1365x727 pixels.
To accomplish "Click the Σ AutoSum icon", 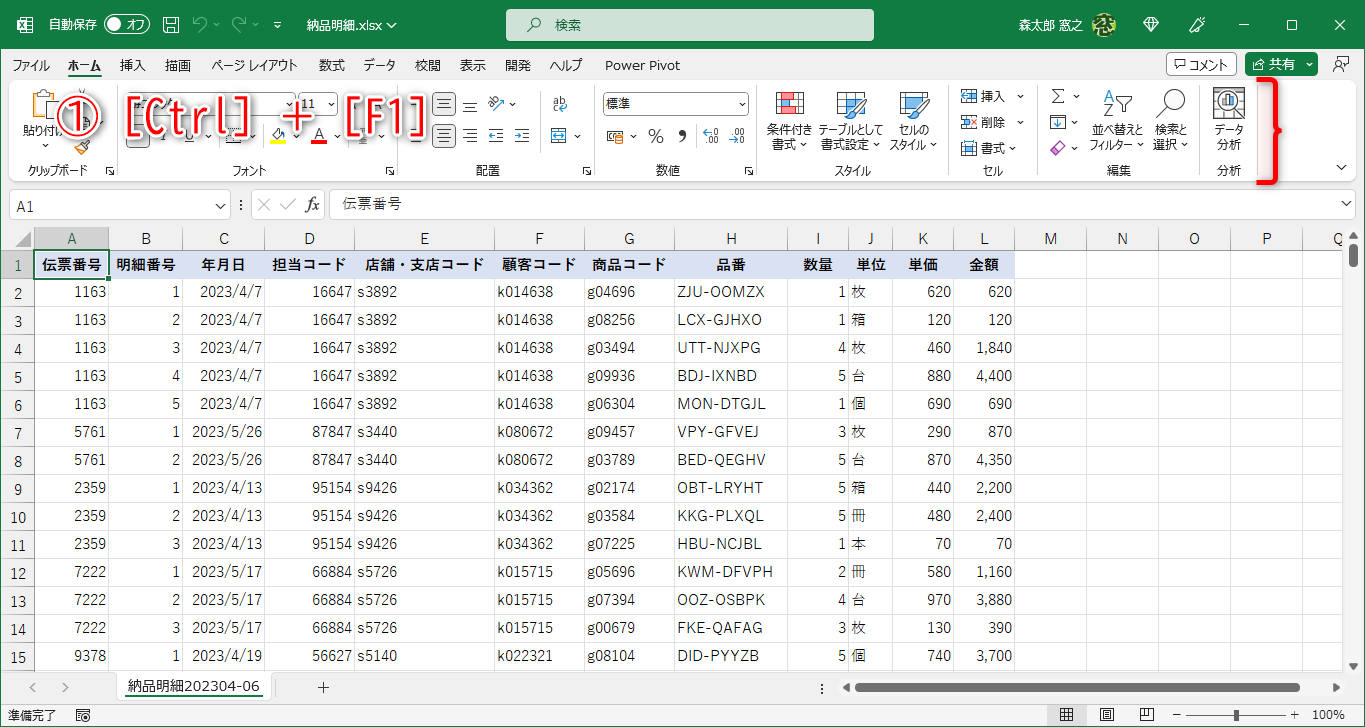I will (x=1057, y=96).
